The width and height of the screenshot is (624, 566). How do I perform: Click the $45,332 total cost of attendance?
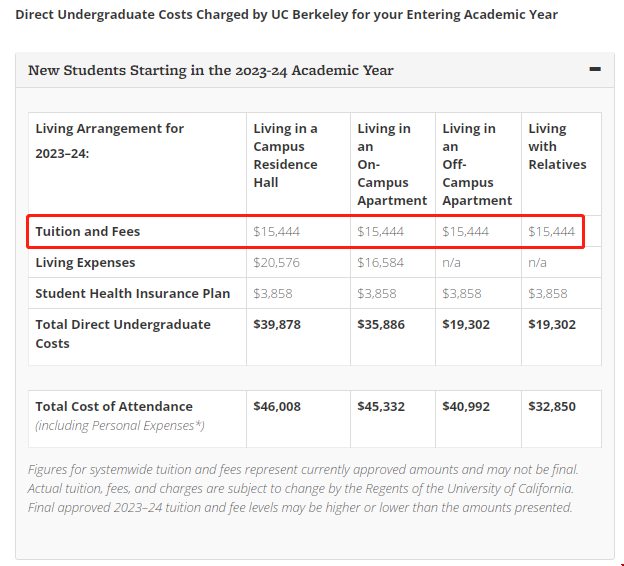click(381, 406)
